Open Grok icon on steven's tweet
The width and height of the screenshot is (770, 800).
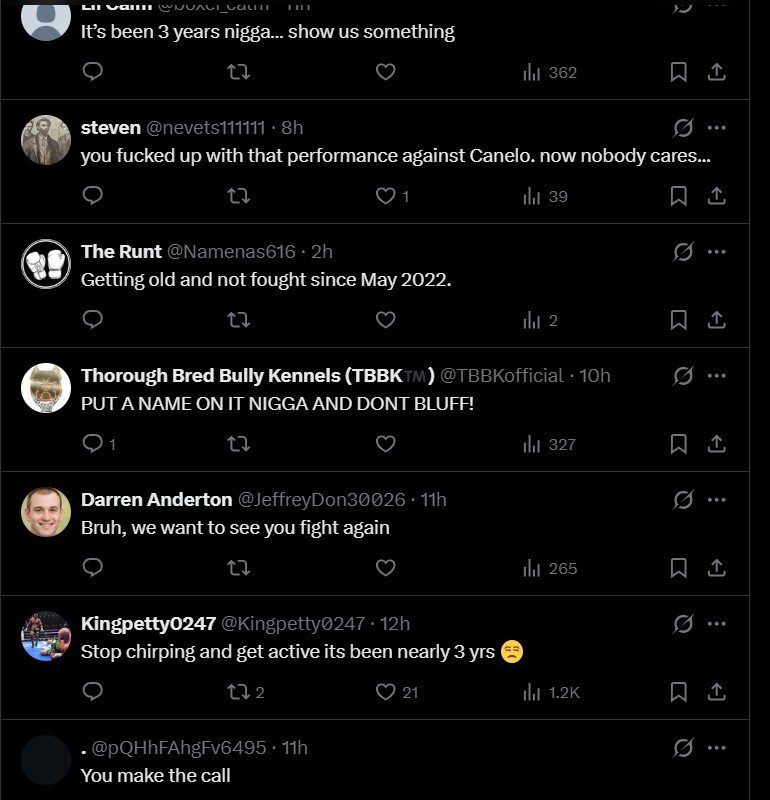coord(683,128)
